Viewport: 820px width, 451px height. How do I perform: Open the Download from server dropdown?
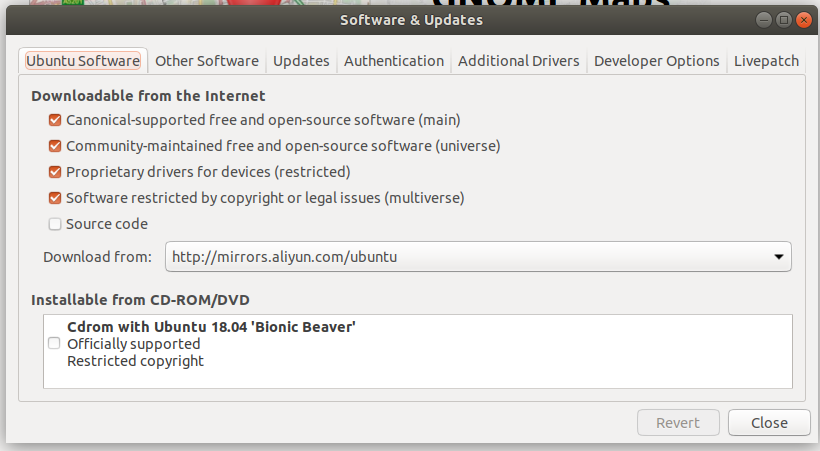pos(477,257)
